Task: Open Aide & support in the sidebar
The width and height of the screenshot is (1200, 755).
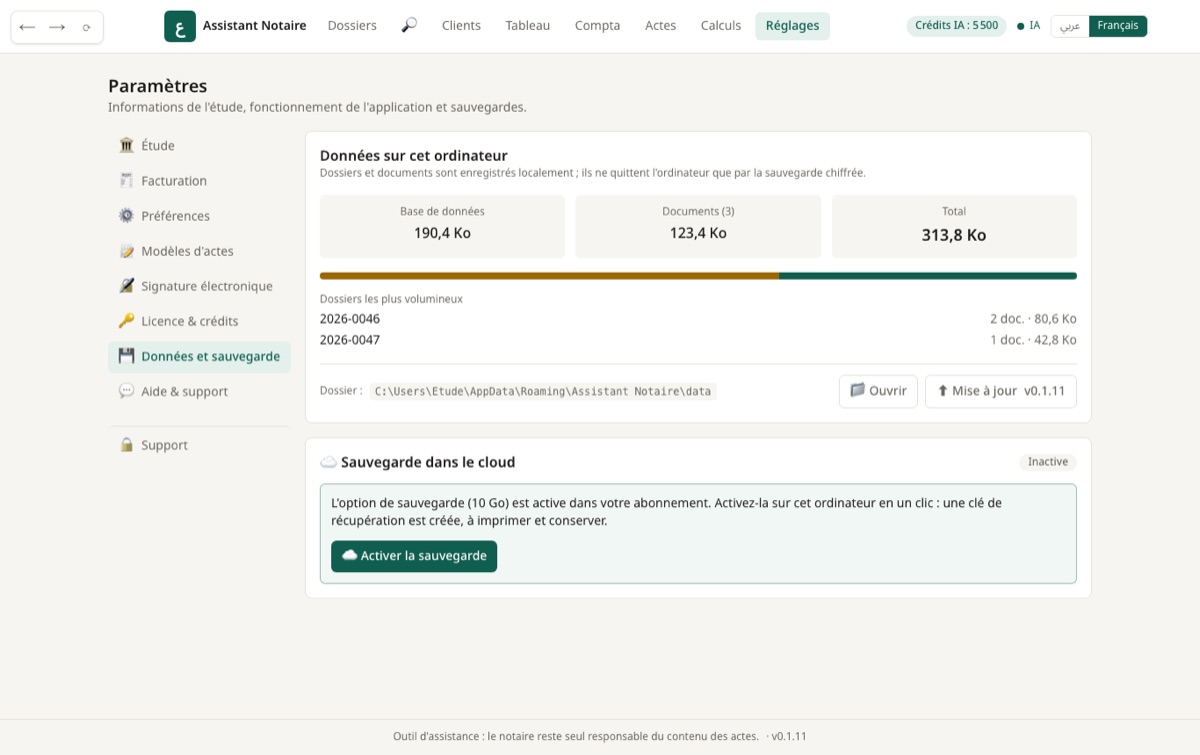Action: click(199, 391)
